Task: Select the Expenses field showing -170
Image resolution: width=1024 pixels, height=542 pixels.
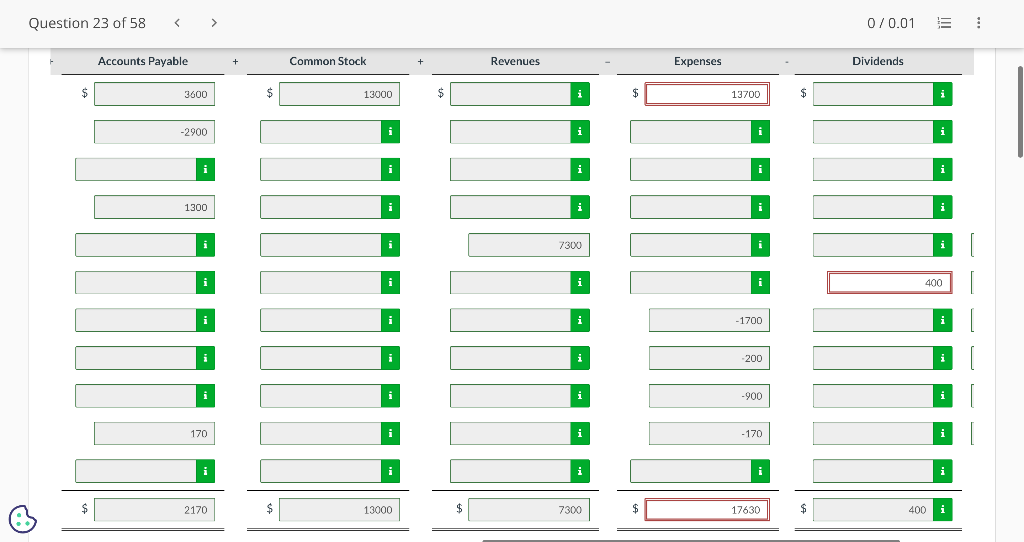Action: [709, 434]
